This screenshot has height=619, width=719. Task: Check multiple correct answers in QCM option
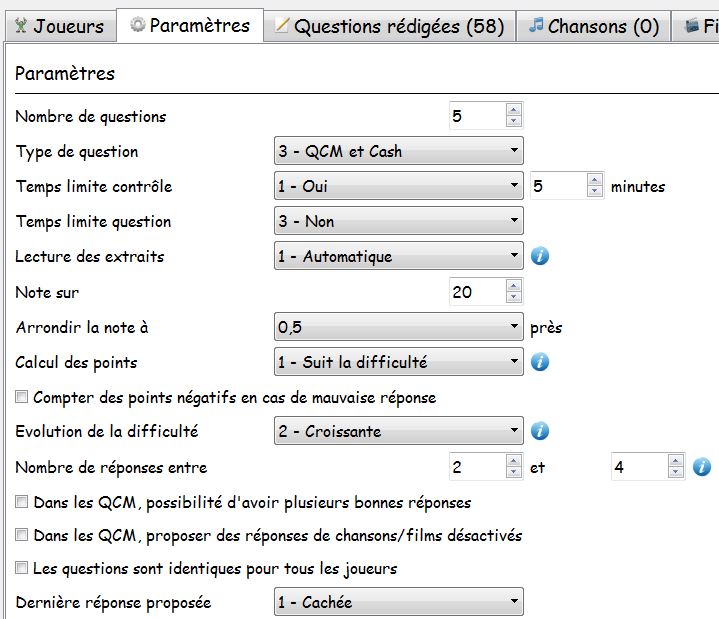click(22, 502)
